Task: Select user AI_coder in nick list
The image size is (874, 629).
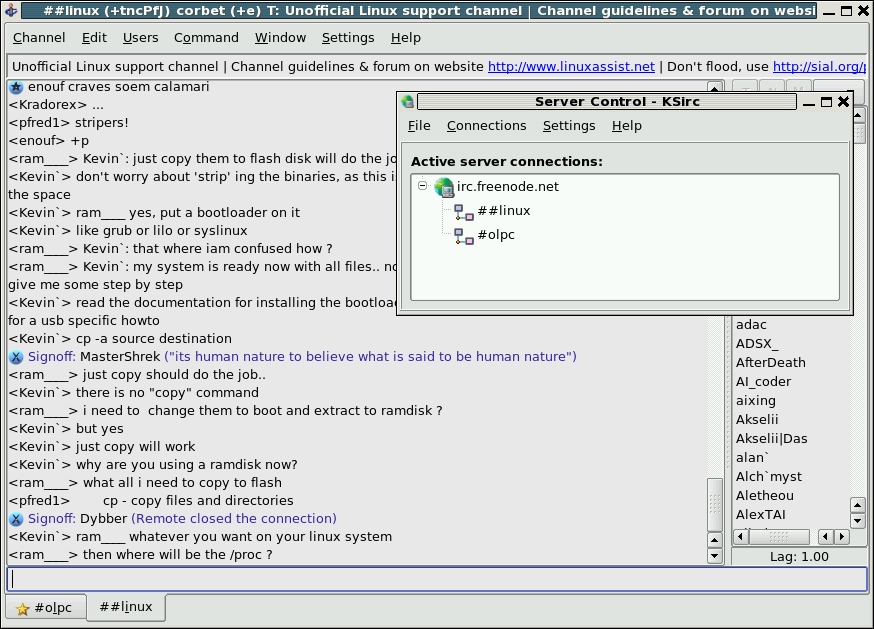Action: click(764, 381)
